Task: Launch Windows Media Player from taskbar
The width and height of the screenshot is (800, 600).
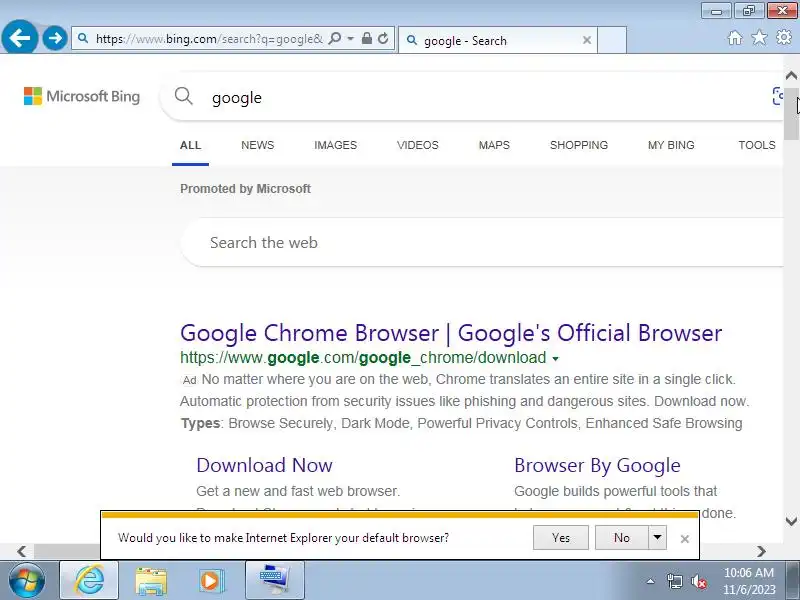Action: coord(211,581)
